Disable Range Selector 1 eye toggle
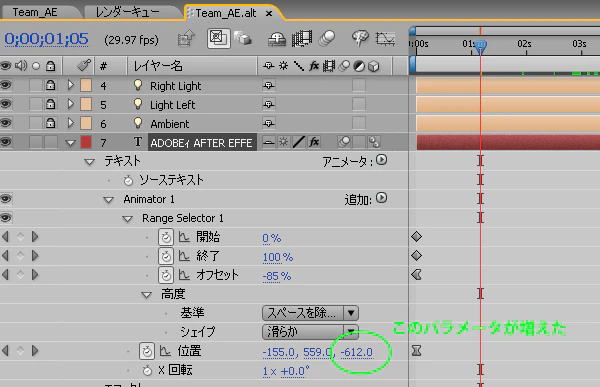Screen dimensions: 600x387 tap(6, 218)
